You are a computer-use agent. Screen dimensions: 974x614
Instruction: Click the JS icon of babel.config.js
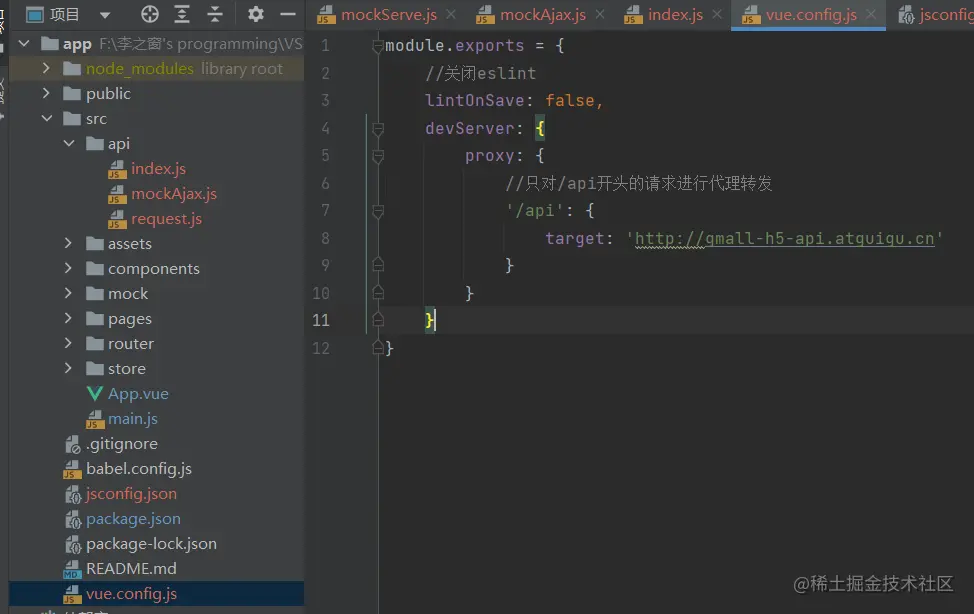click(72, 469)
